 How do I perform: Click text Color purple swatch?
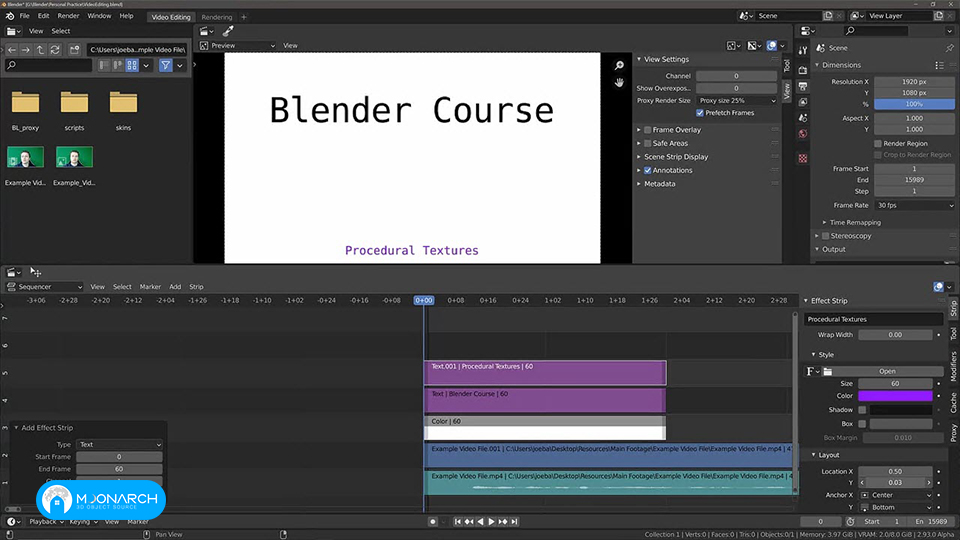click(895, 396)
